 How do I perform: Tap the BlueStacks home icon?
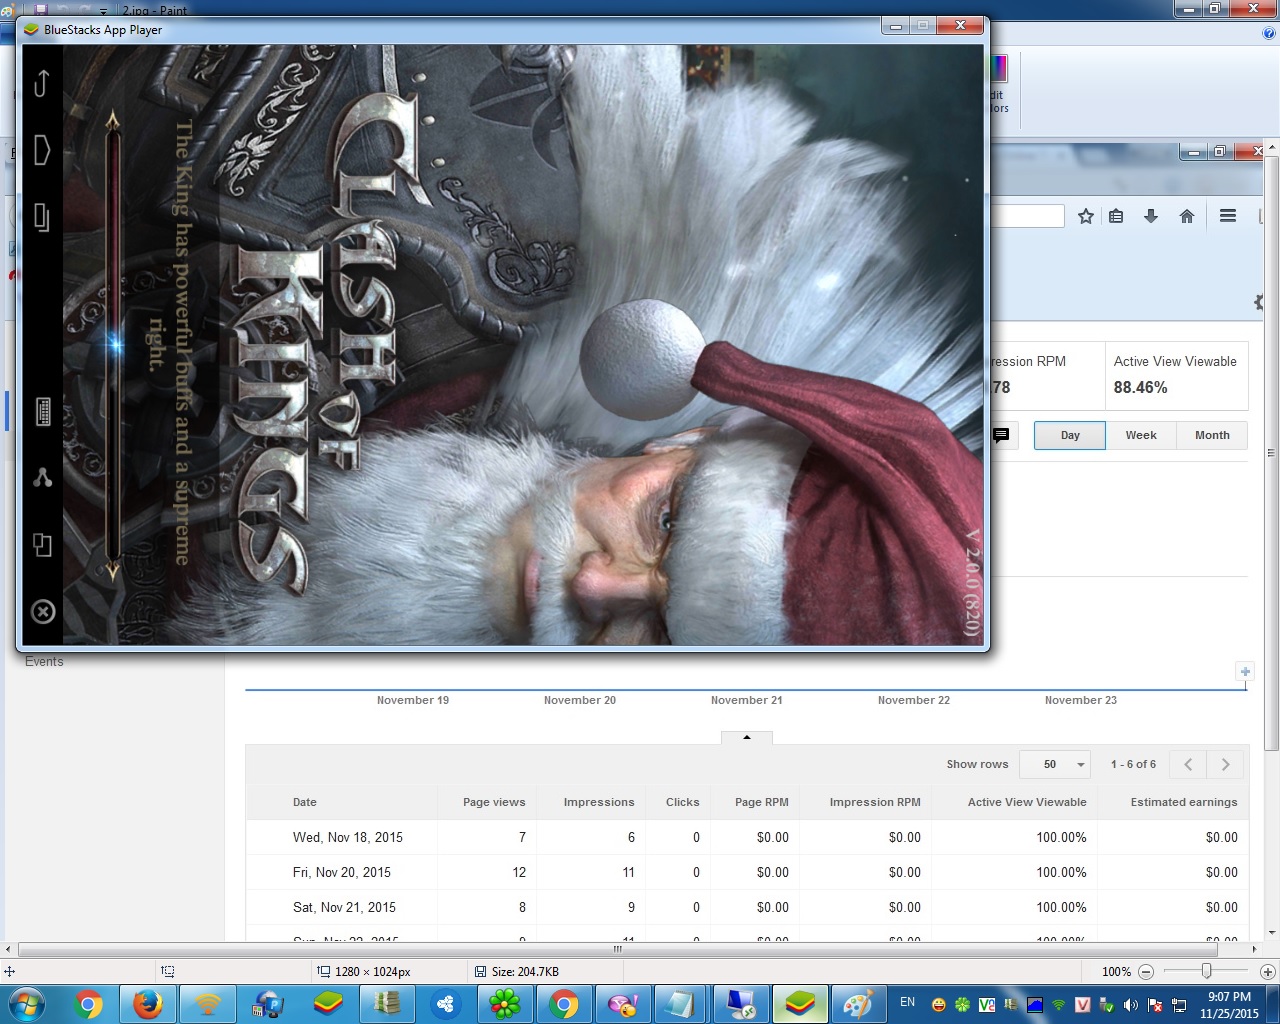(42, 150)
